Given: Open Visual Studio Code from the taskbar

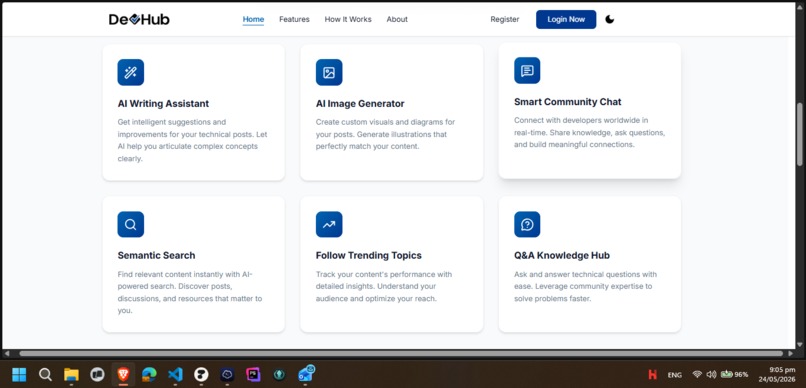Looking at the screenshot, I should (x=175, y=375).
